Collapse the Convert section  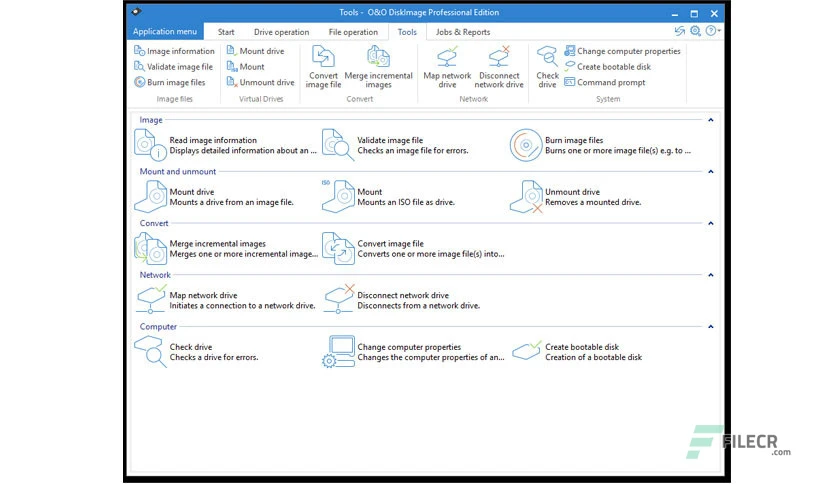[x=711, y=223]
